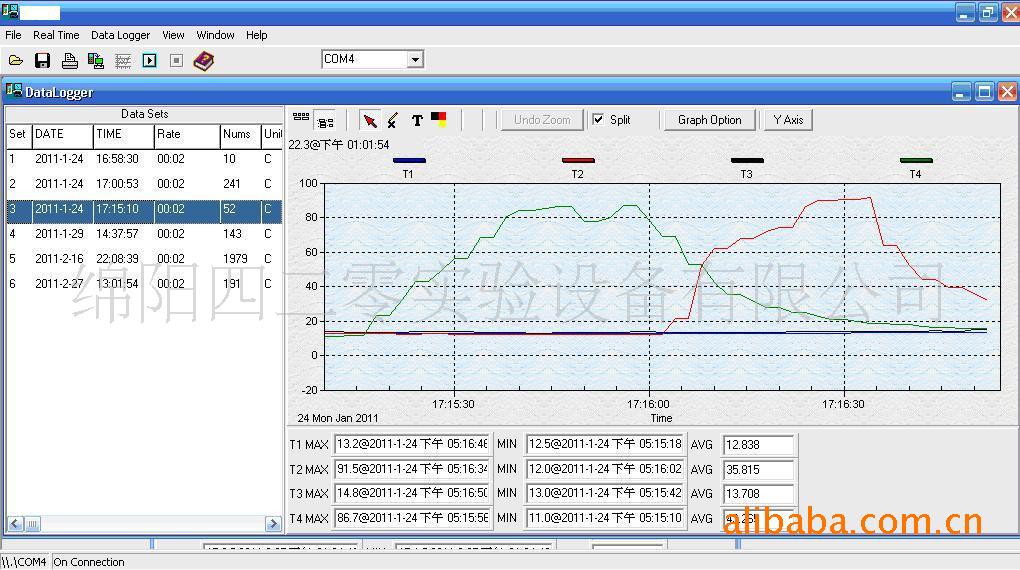This screenshot has width=1020, height=570.
Task: Open the graph color picker icon
Action: click(439, 120)
